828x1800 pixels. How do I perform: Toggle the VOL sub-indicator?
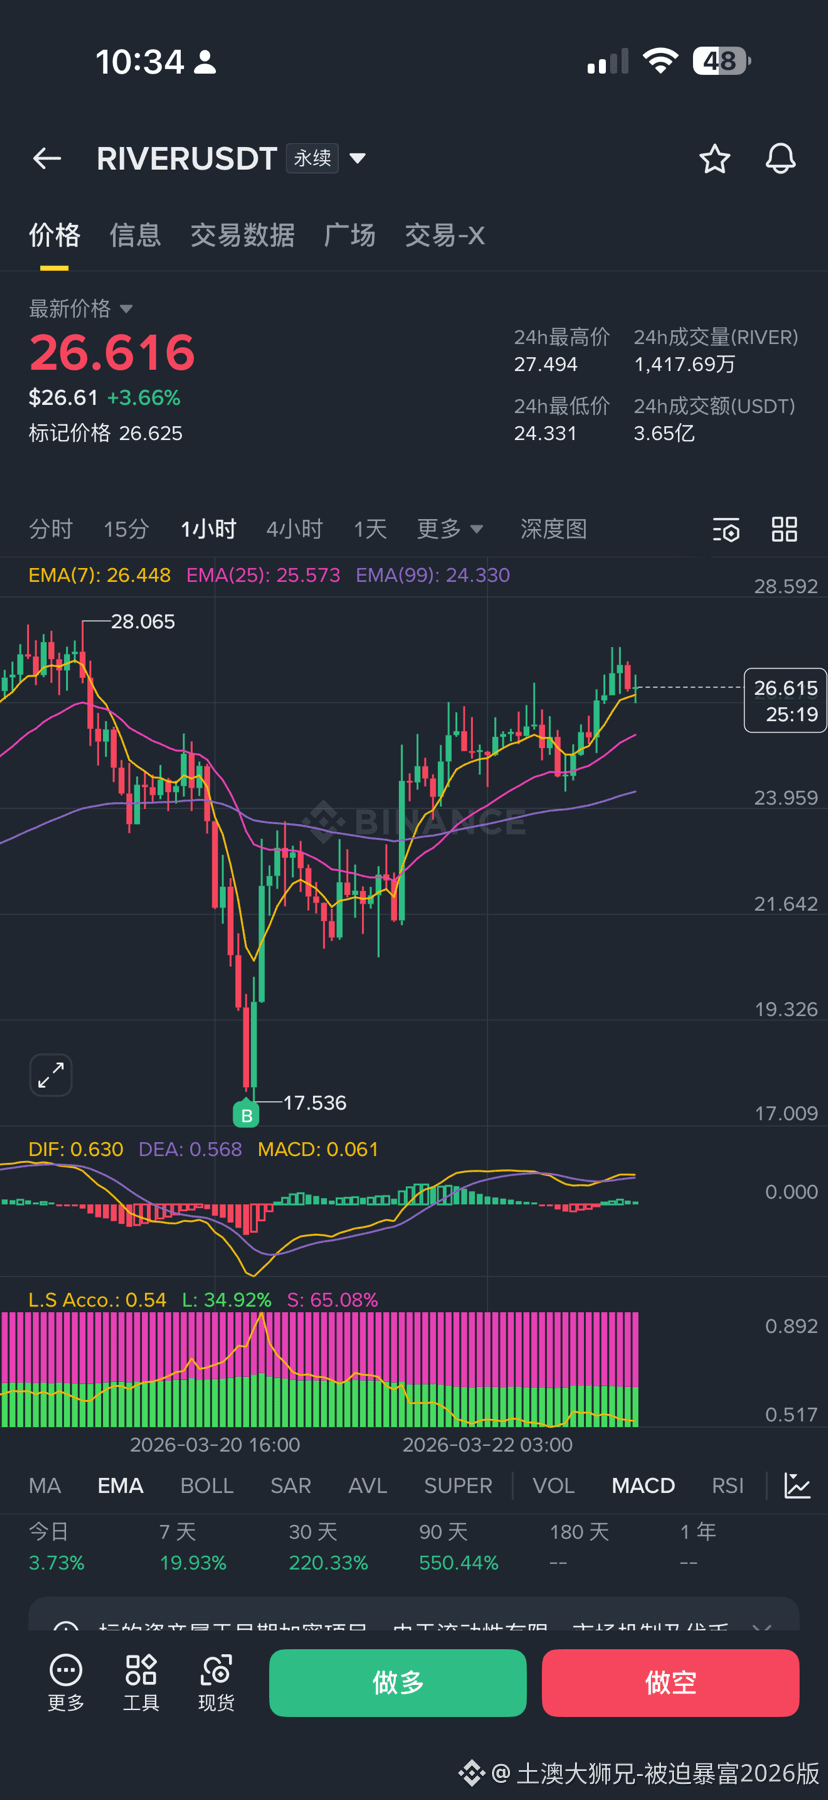tap(553, 1485)
